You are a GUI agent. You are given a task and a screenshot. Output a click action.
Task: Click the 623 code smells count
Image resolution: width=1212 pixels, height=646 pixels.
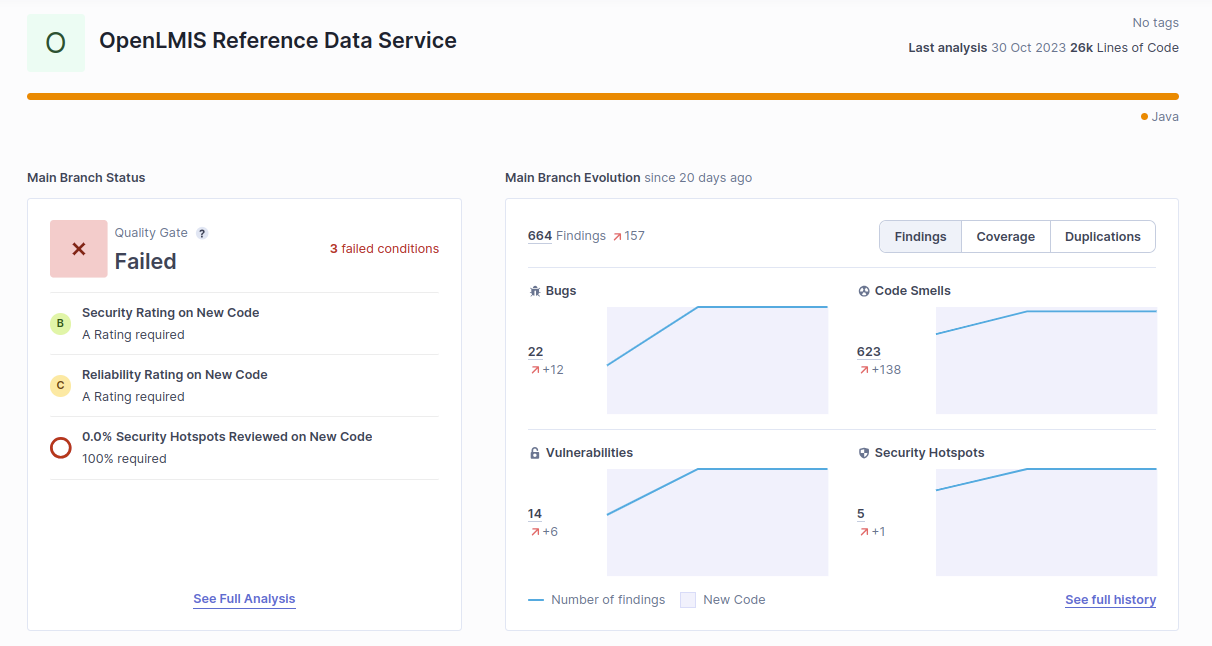pyautogui.click(x=869, y=352)
